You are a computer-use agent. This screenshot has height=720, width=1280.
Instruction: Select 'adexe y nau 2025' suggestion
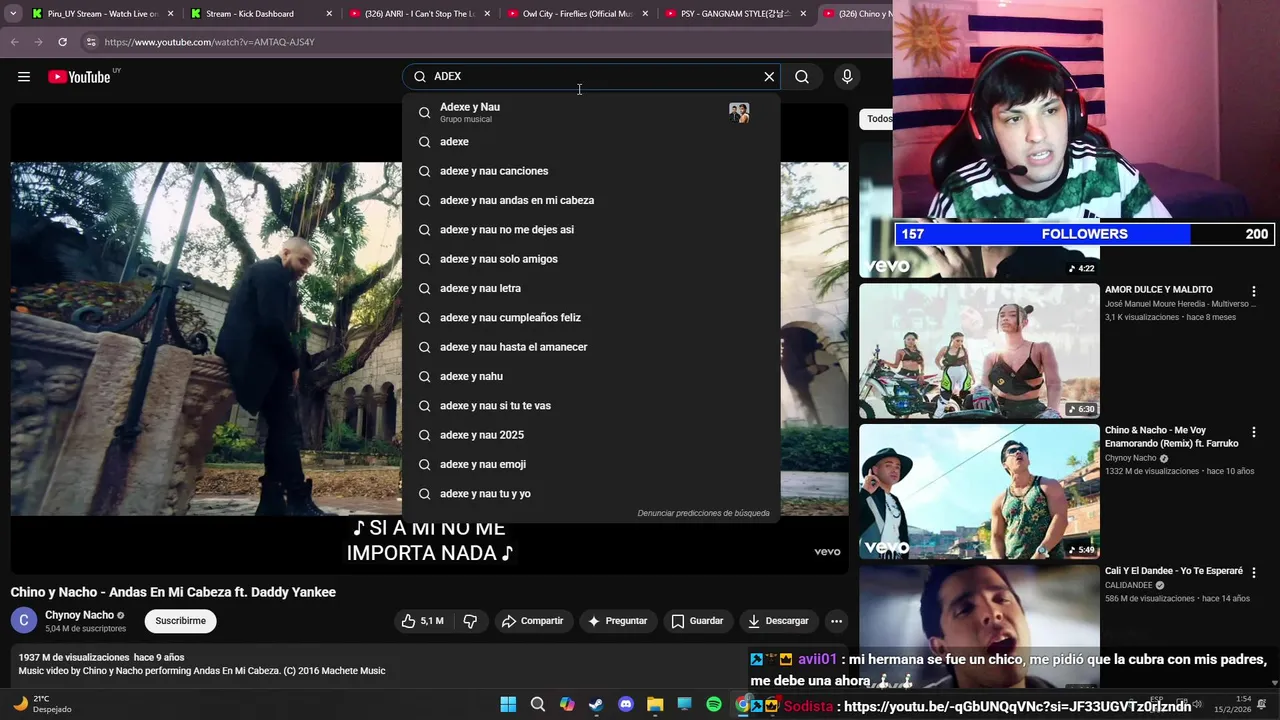click(591, 435)
